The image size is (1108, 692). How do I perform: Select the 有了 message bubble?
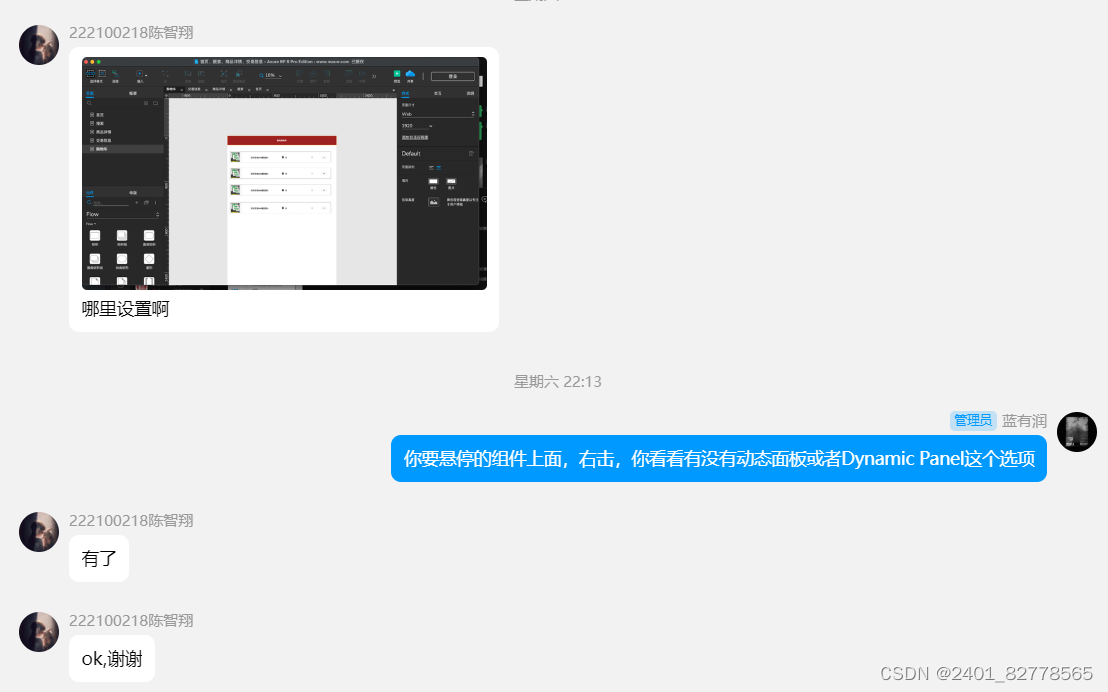coord(99,558)
